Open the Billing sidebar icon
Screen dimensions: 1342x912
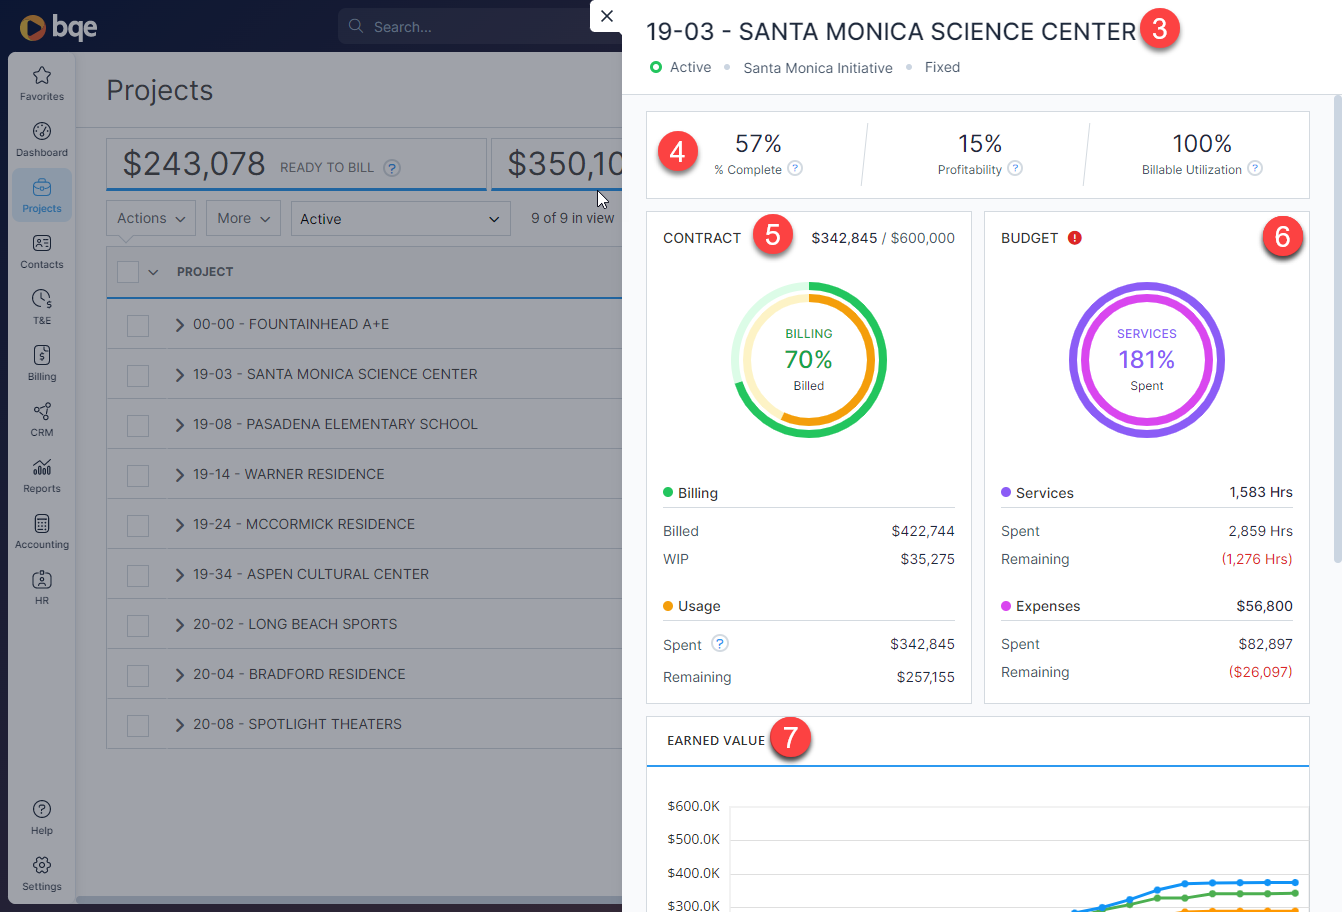[x=42, y=357]
